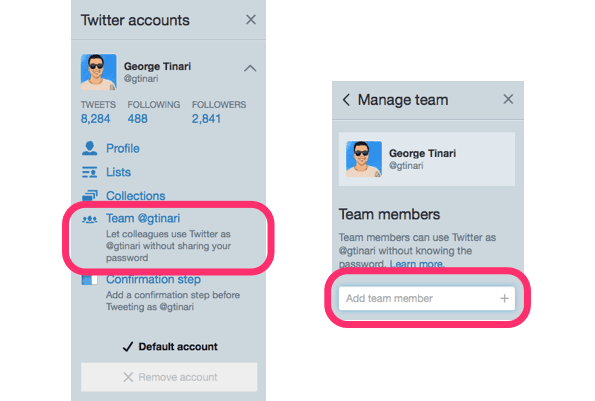Click the Lists icon
This screenshot has width=595, height=401.
pyautogui.click(x=90, y=172)
